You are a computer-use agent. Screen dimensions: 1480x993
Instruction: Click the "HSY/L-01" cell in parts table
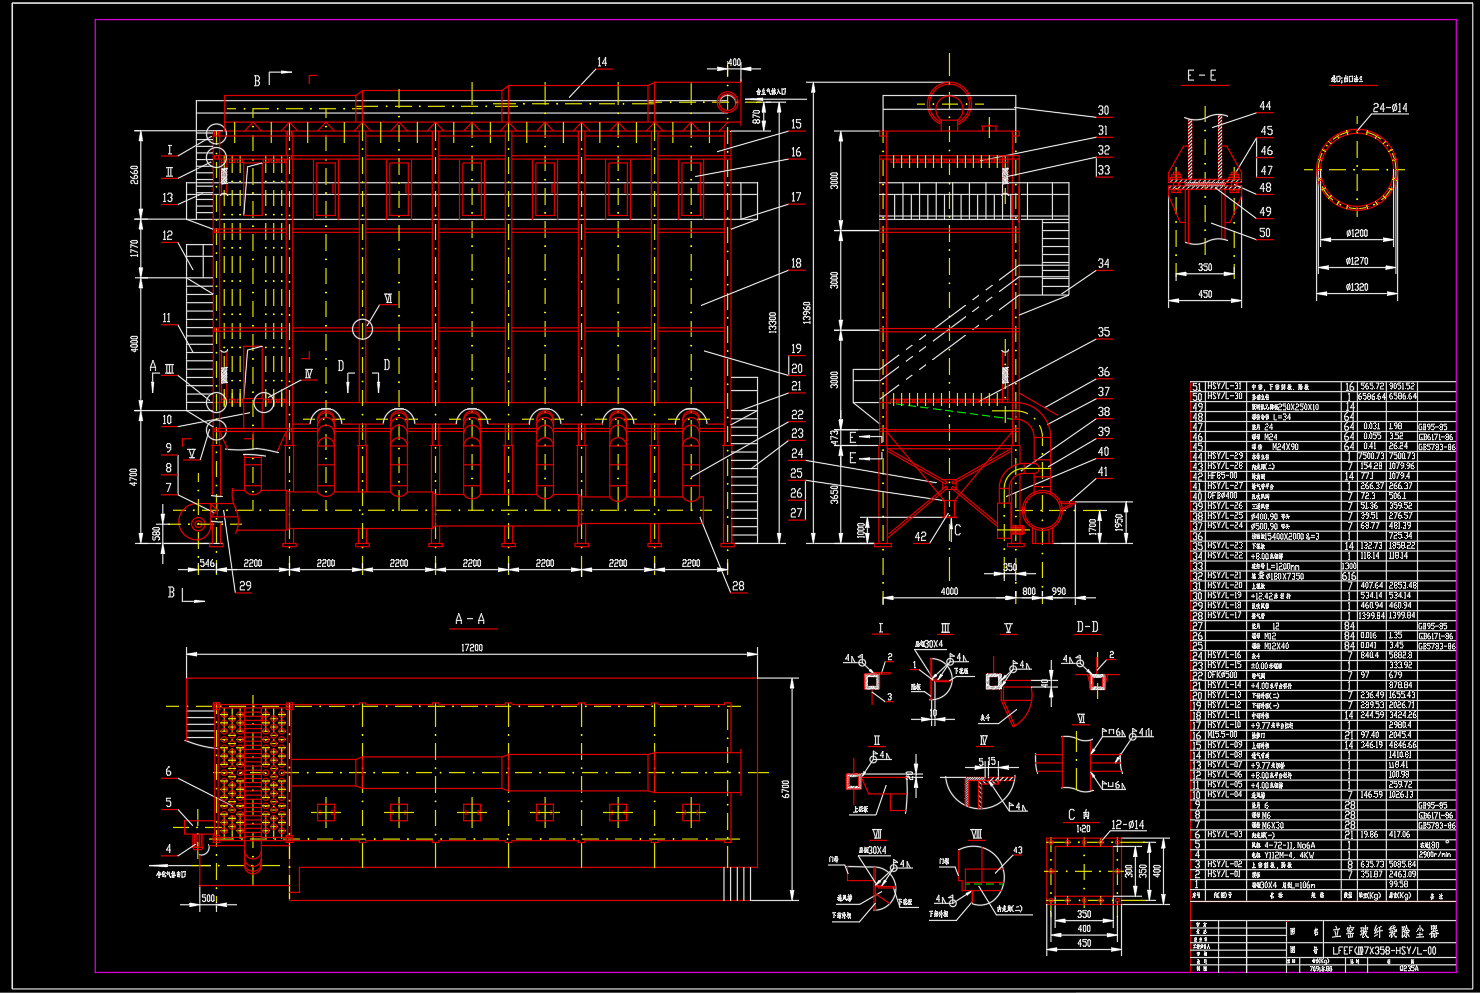click(x=1225, y=874)
